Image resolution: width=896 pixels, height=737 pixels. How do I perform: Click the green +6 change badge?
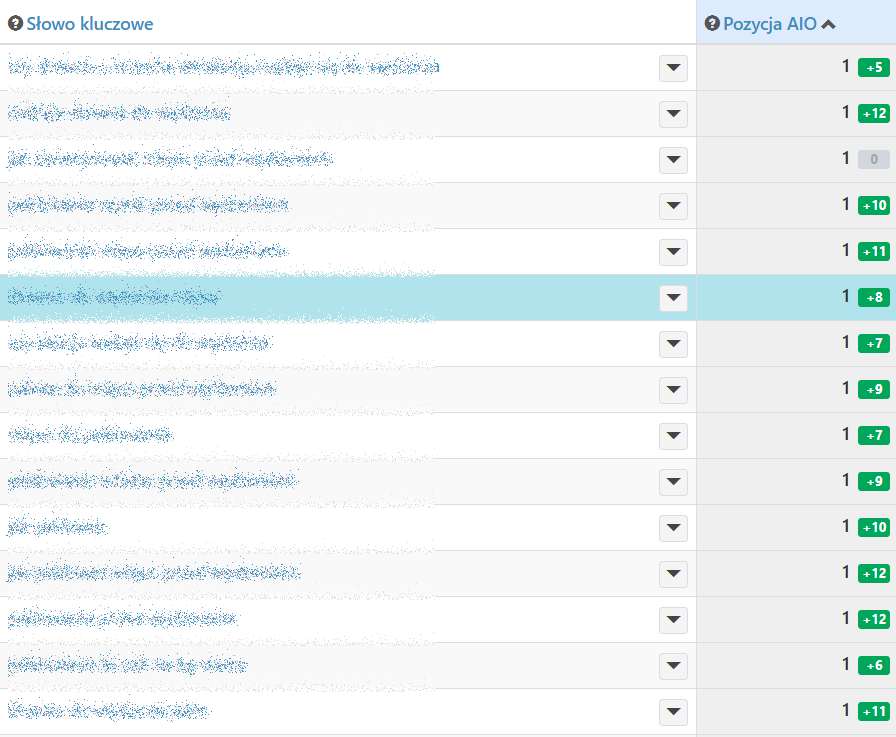point(874,665)
